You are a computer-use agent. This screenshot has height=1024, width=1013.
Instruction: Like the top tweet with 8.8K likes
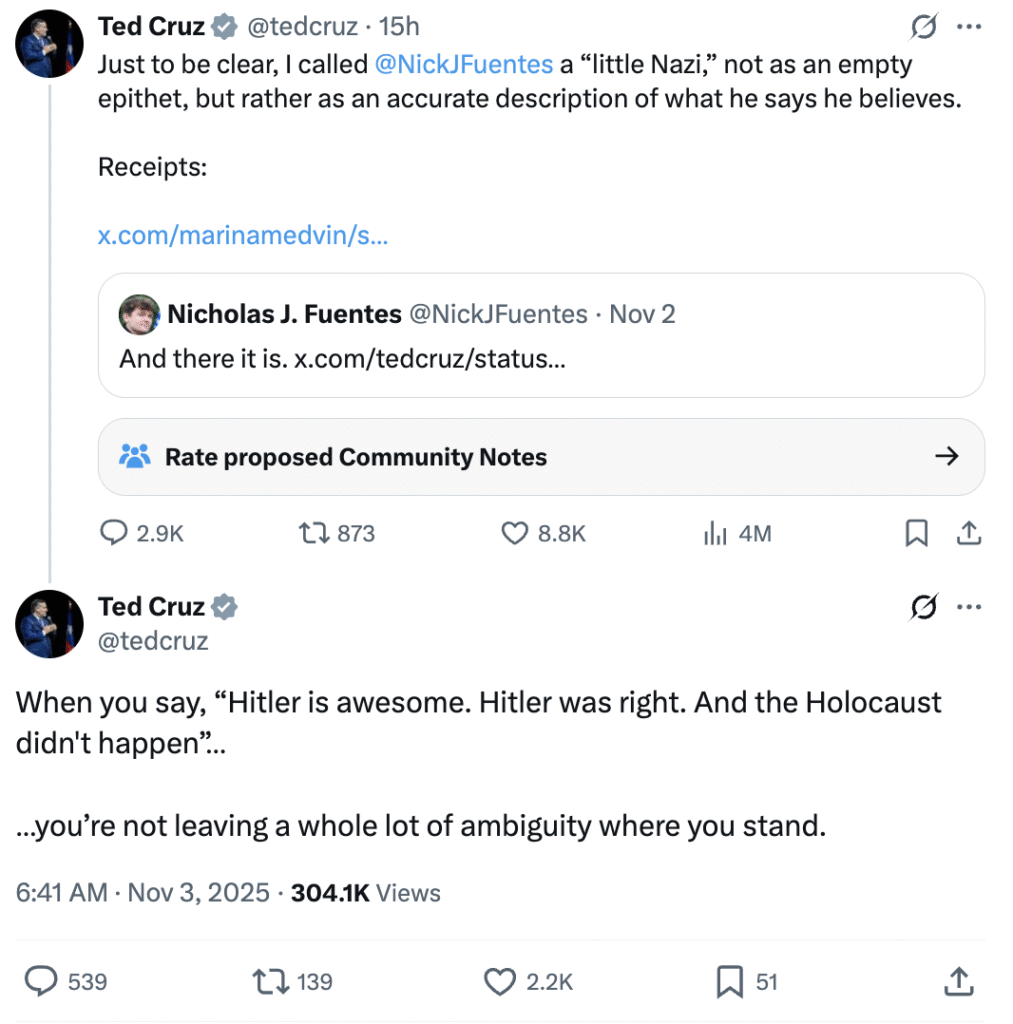tap(514, 534)
